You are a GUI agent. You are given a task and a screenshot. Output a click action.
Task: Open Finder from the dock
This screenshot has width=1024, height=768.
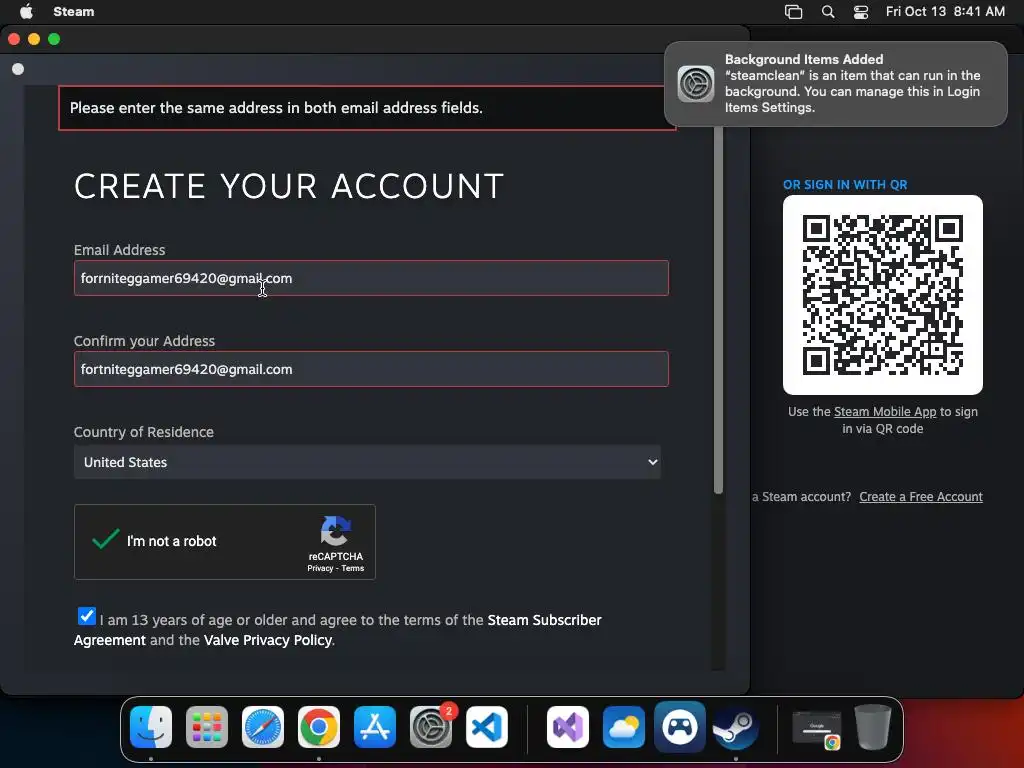151,727
